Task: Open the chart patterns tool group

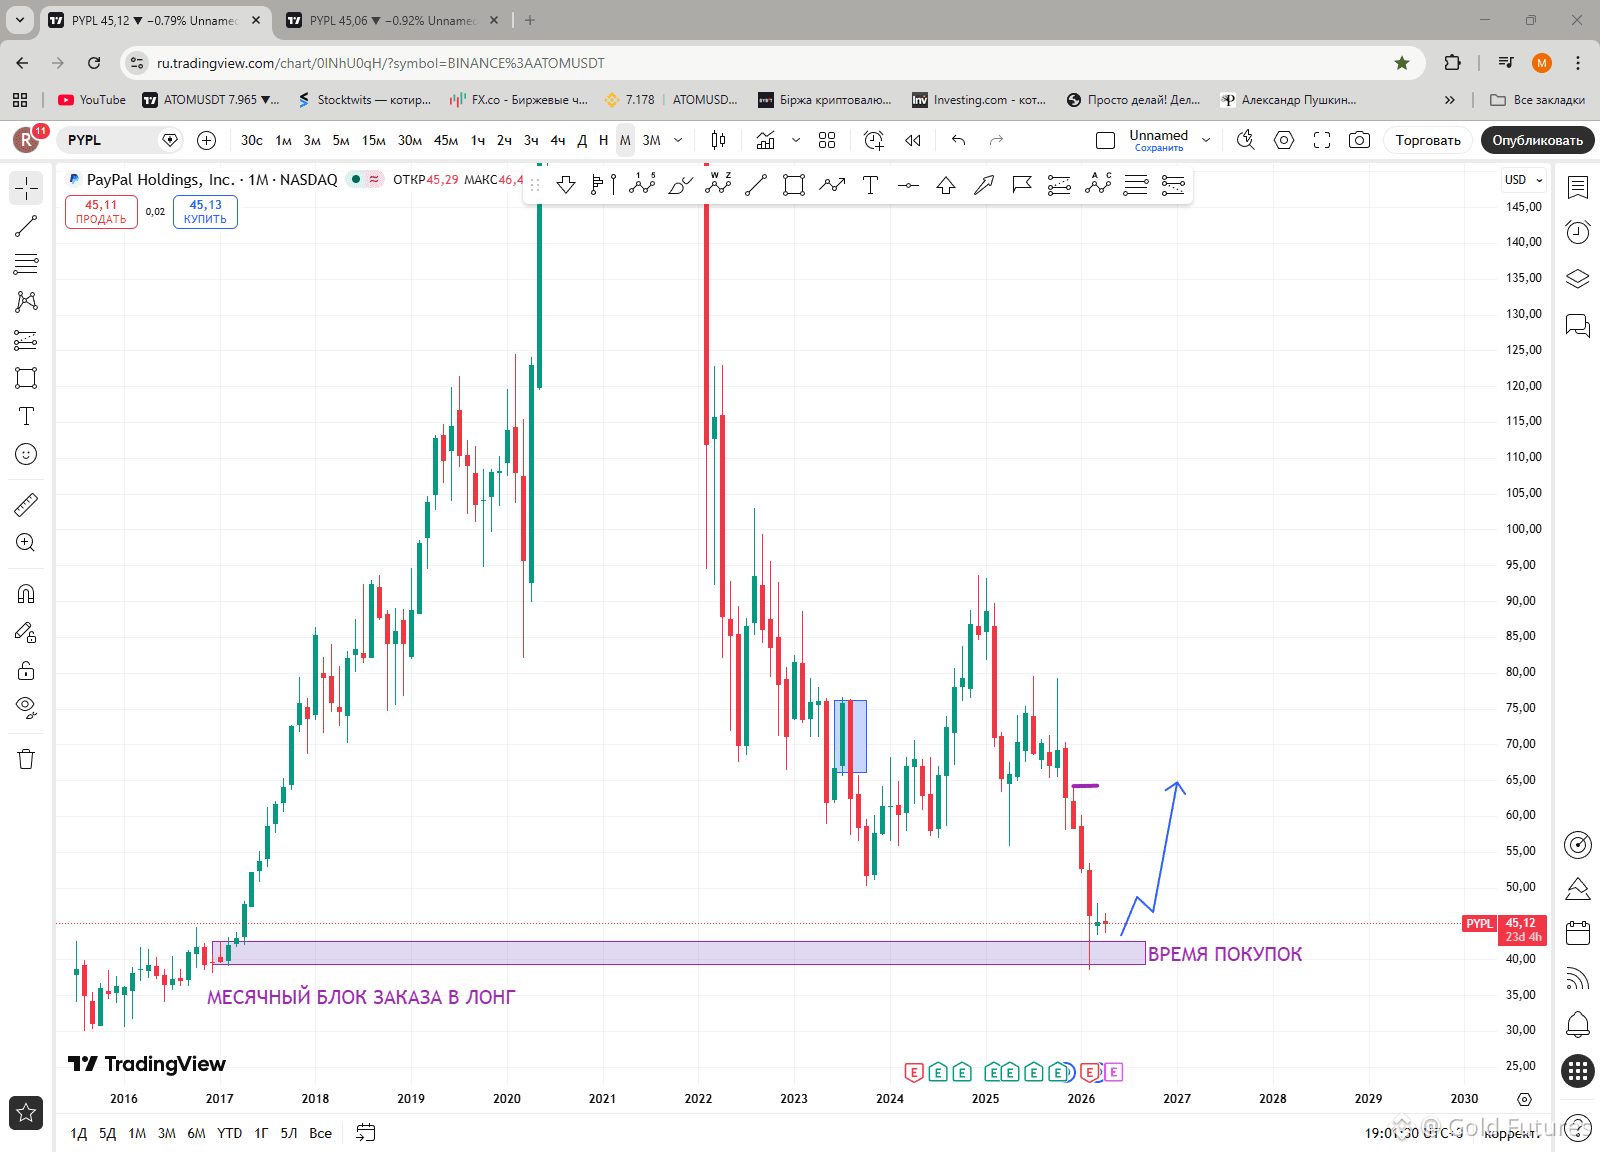Action: 26,302
